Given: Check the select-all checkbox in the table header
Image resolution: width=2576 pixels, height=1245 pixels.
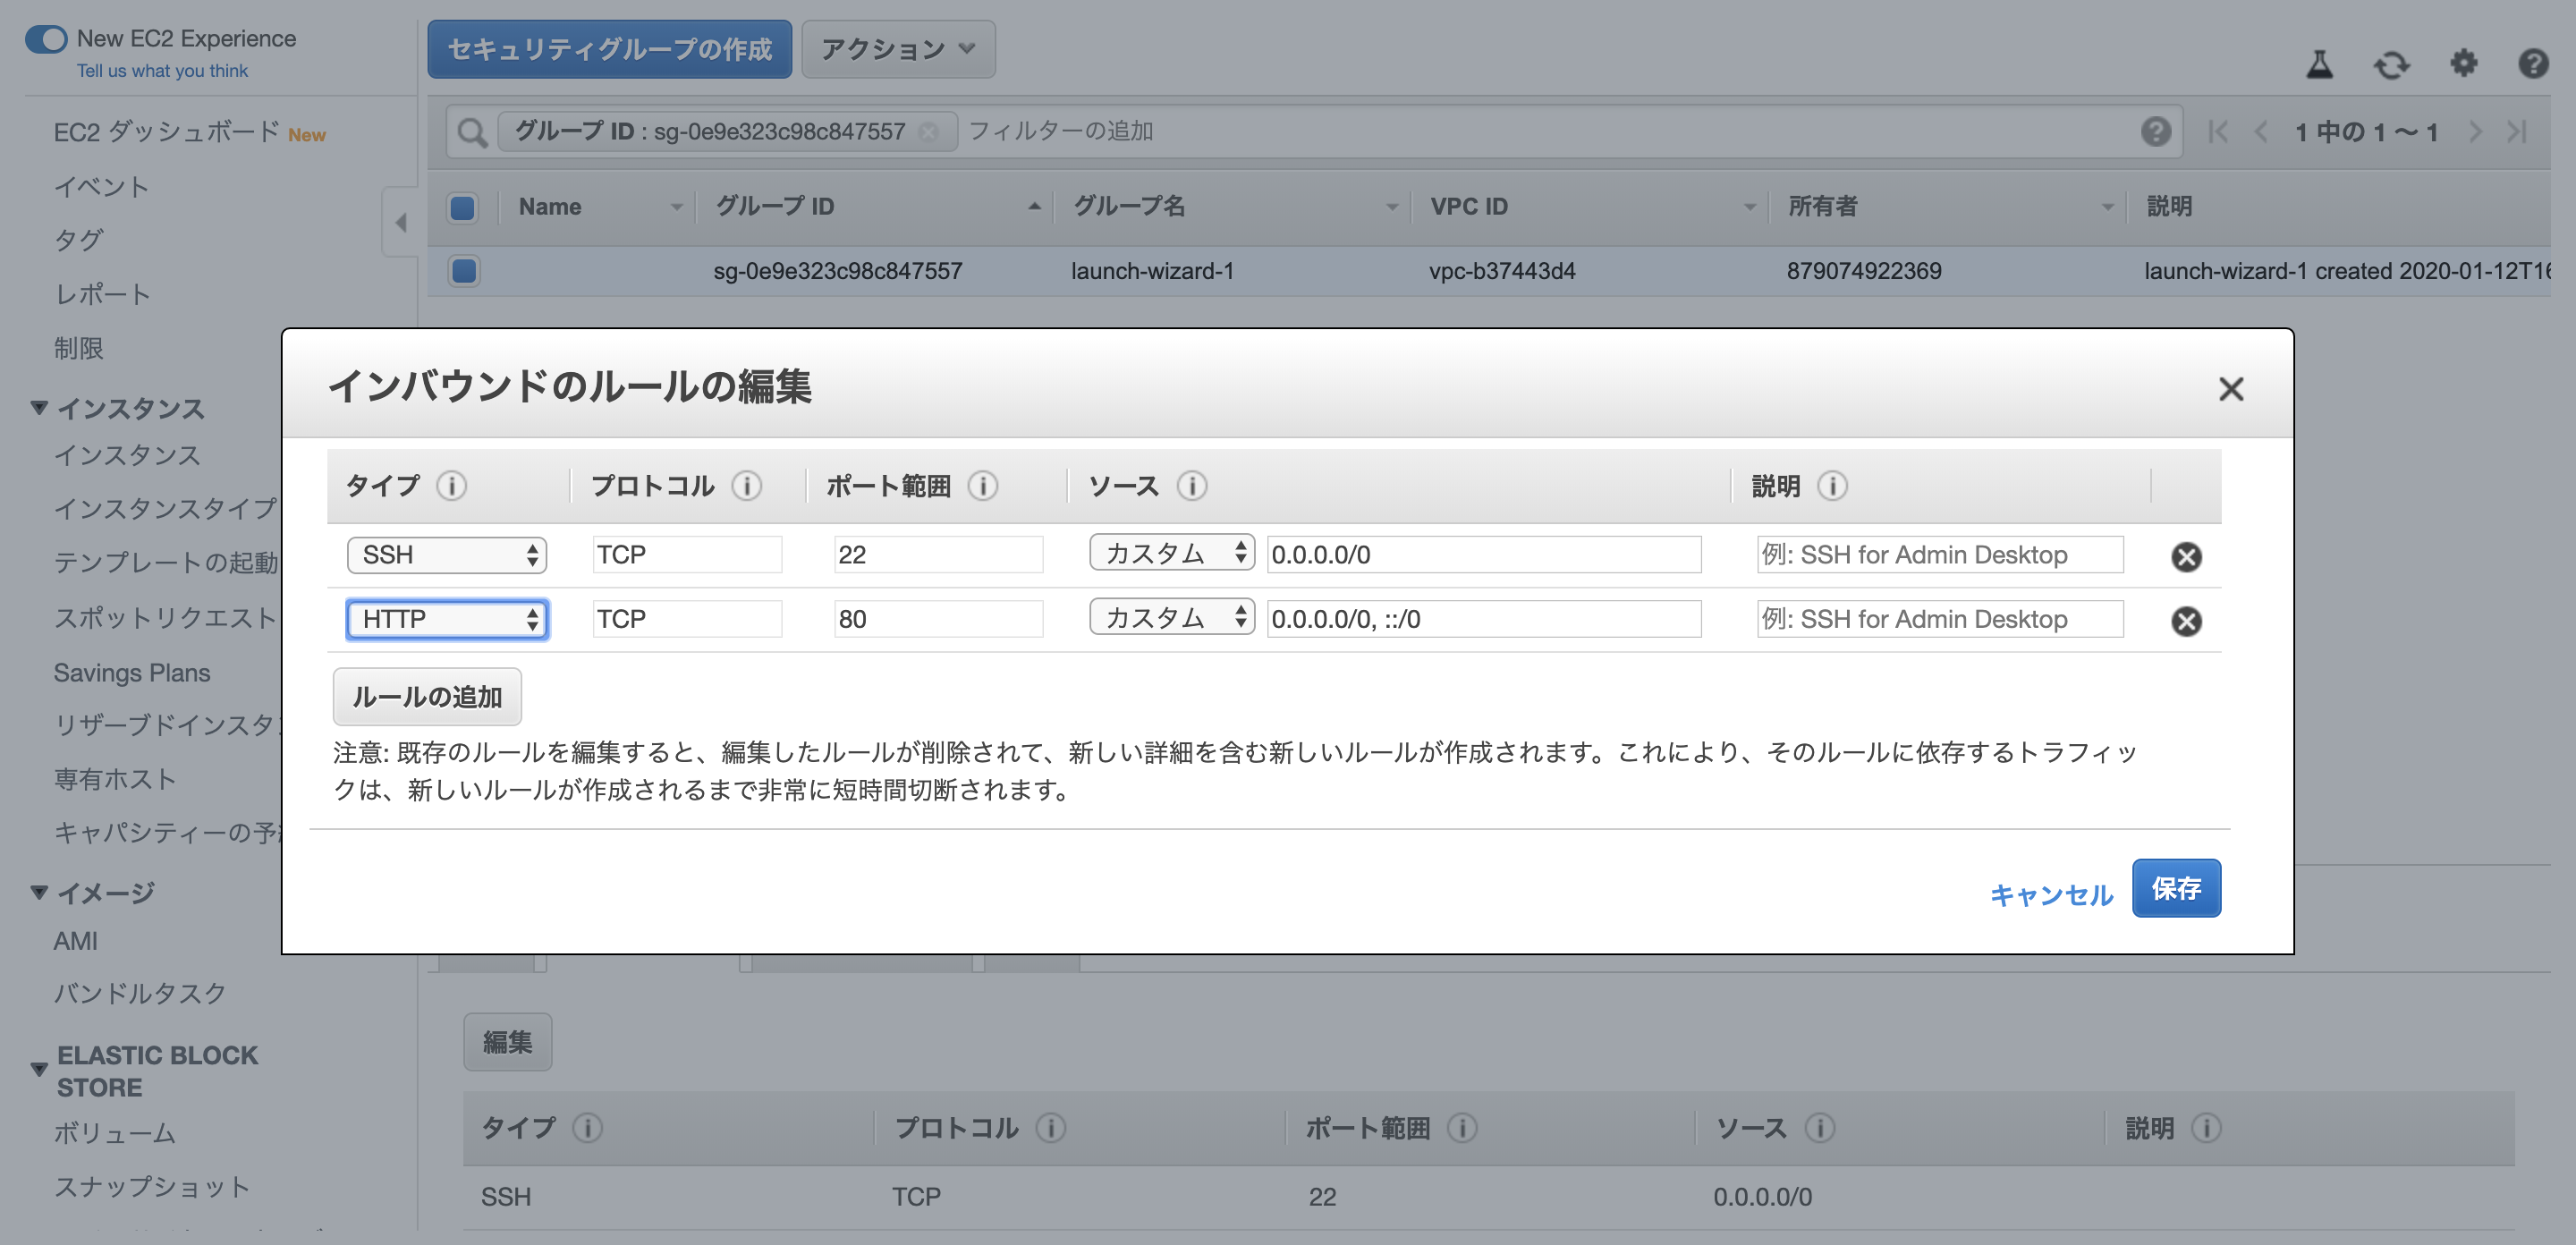Looking at the screenshot, I should [x=463, y=208].
